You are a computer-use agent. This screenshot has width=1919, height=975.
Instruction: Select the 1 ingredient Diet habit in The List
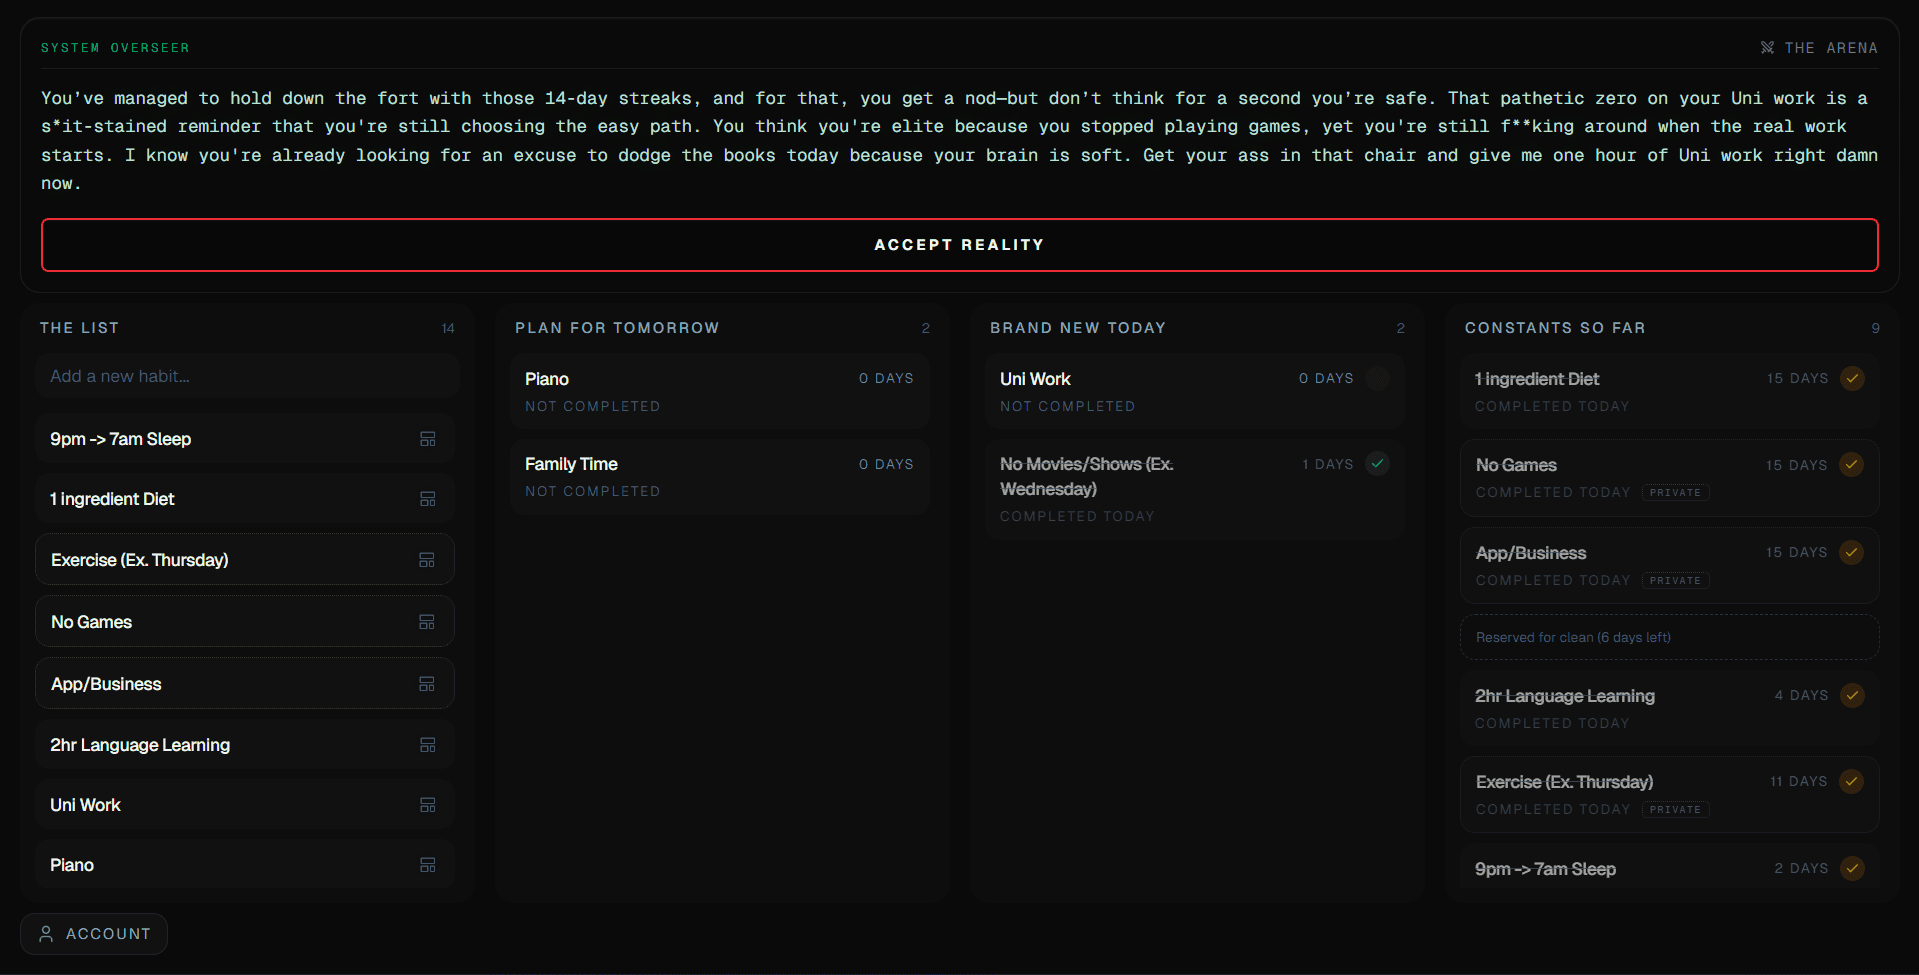pyautogui.click(x=245, y=499)
